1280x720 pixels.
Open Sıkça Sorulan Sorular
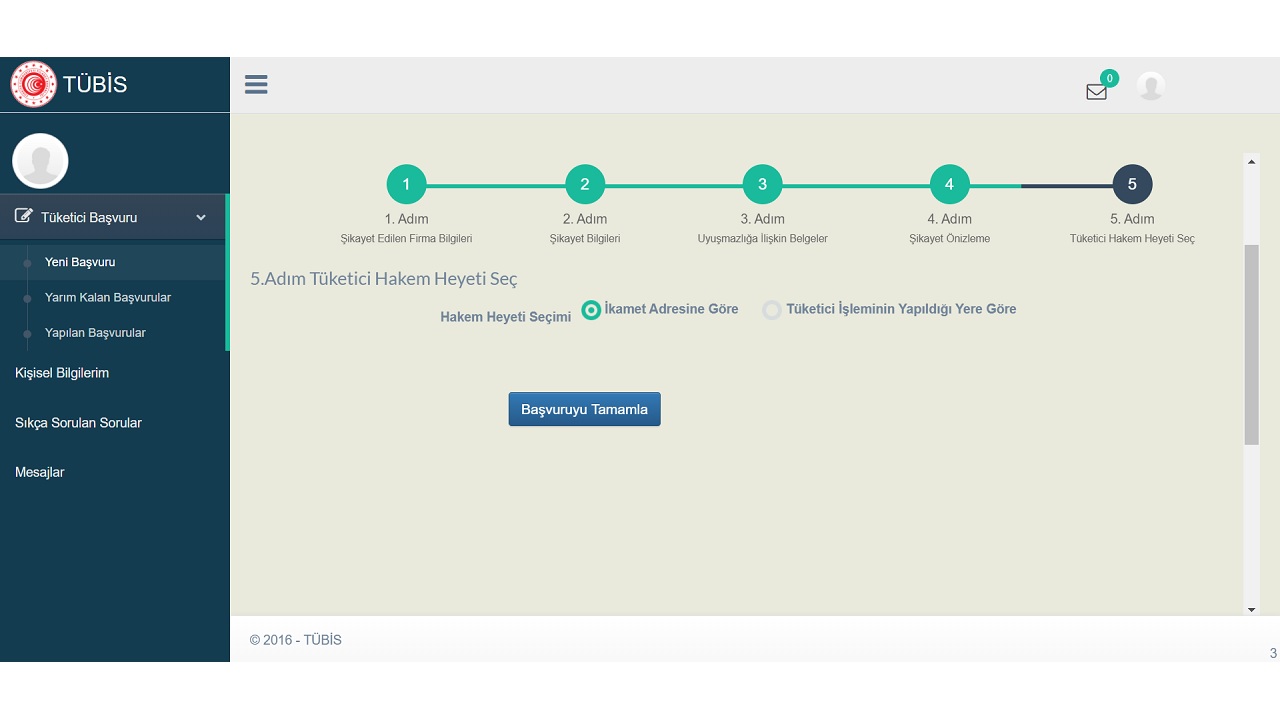pyautogui.click(x=78, y=423)
